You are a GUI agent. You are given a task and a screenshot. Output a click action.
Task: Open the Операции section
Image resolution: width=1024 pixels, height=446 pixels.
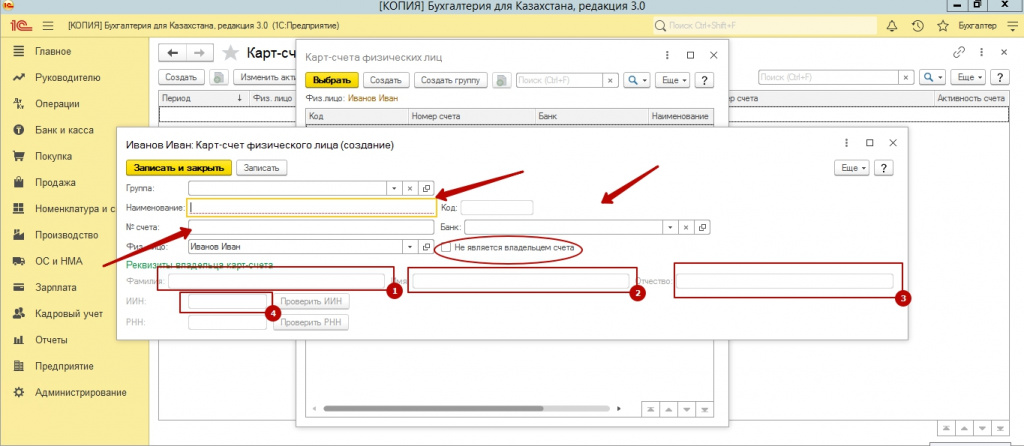57,104
